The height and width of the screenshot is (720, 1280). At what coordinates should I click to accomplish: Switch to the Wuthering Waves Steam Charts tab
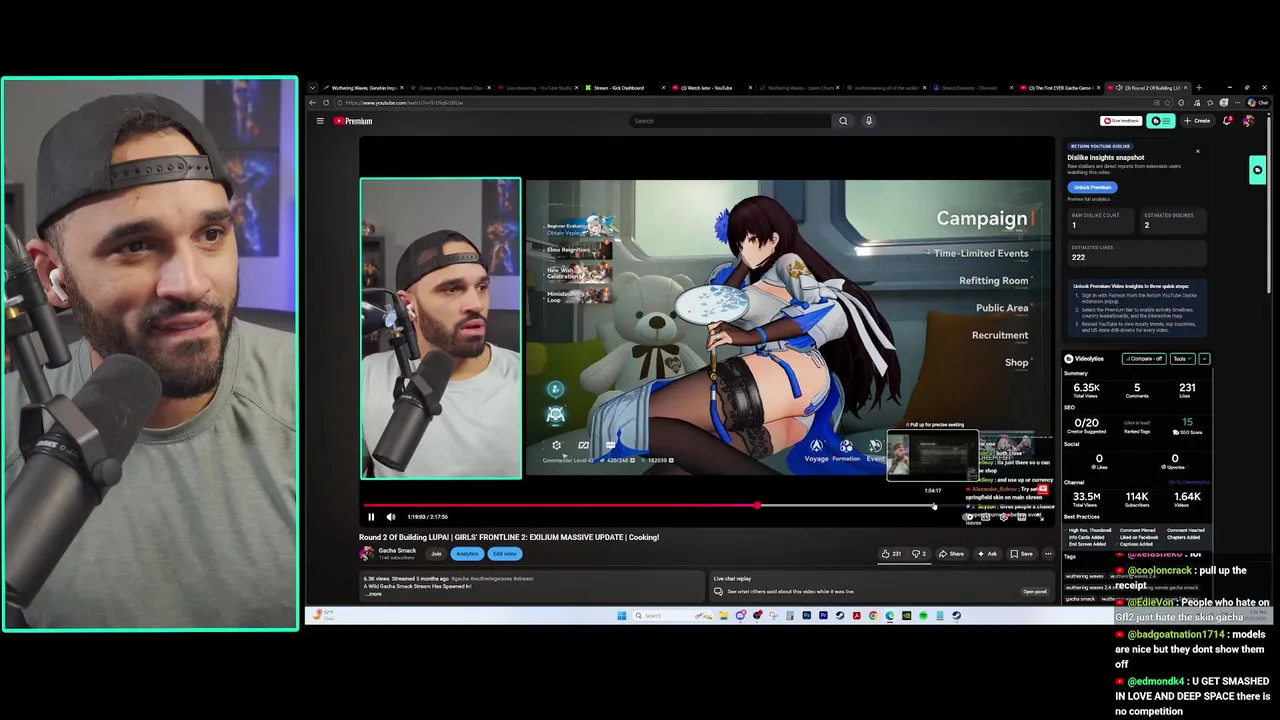(x=801, y=88)
